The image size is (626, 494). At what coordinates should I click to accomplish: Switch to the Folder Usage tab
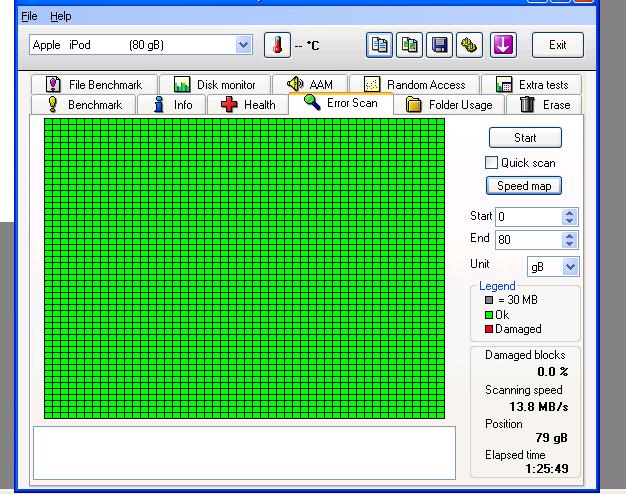click(x=449, y=105)
